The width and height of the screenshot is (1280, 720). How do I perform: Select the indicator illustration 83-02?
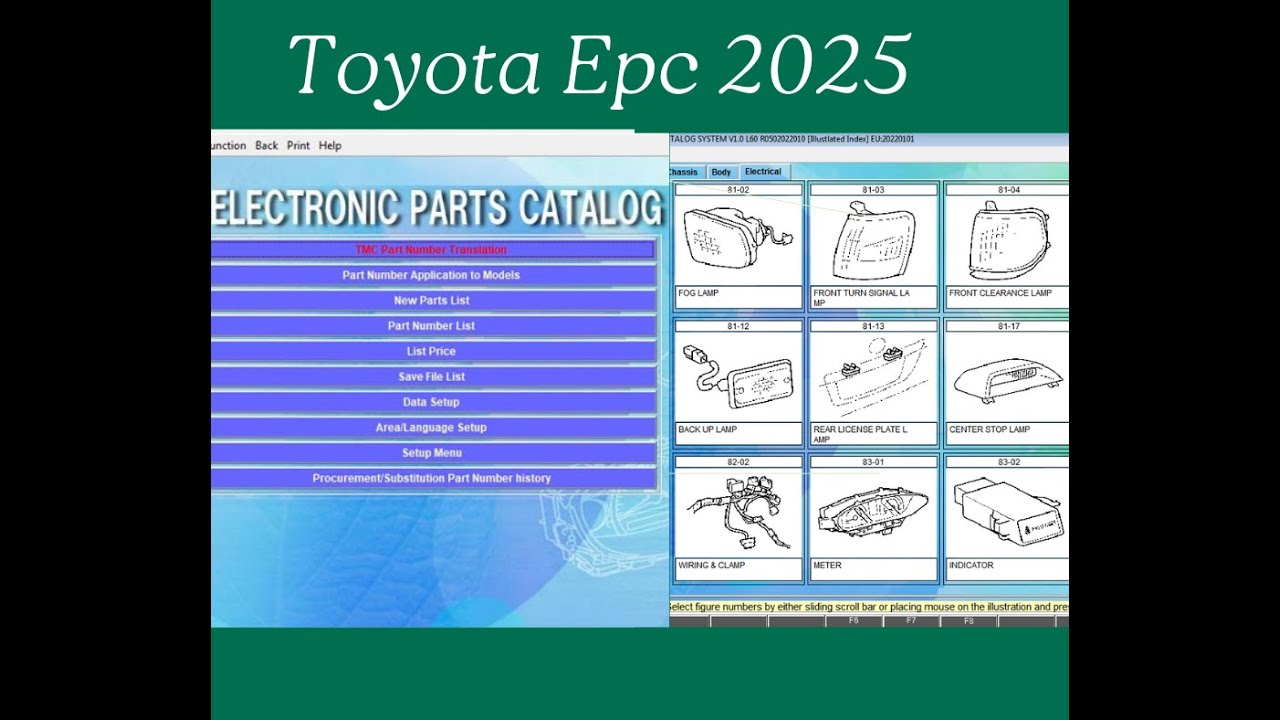1007,512
